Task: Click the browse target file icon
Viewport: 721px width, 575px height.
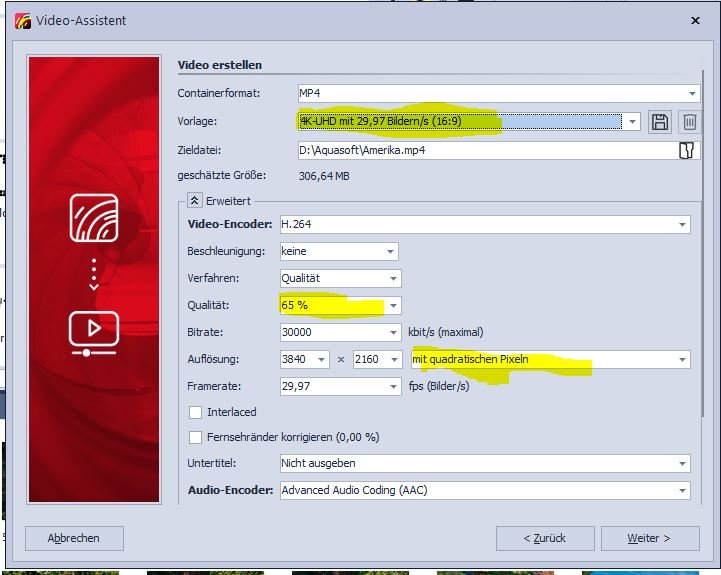Action: [686, 151]
